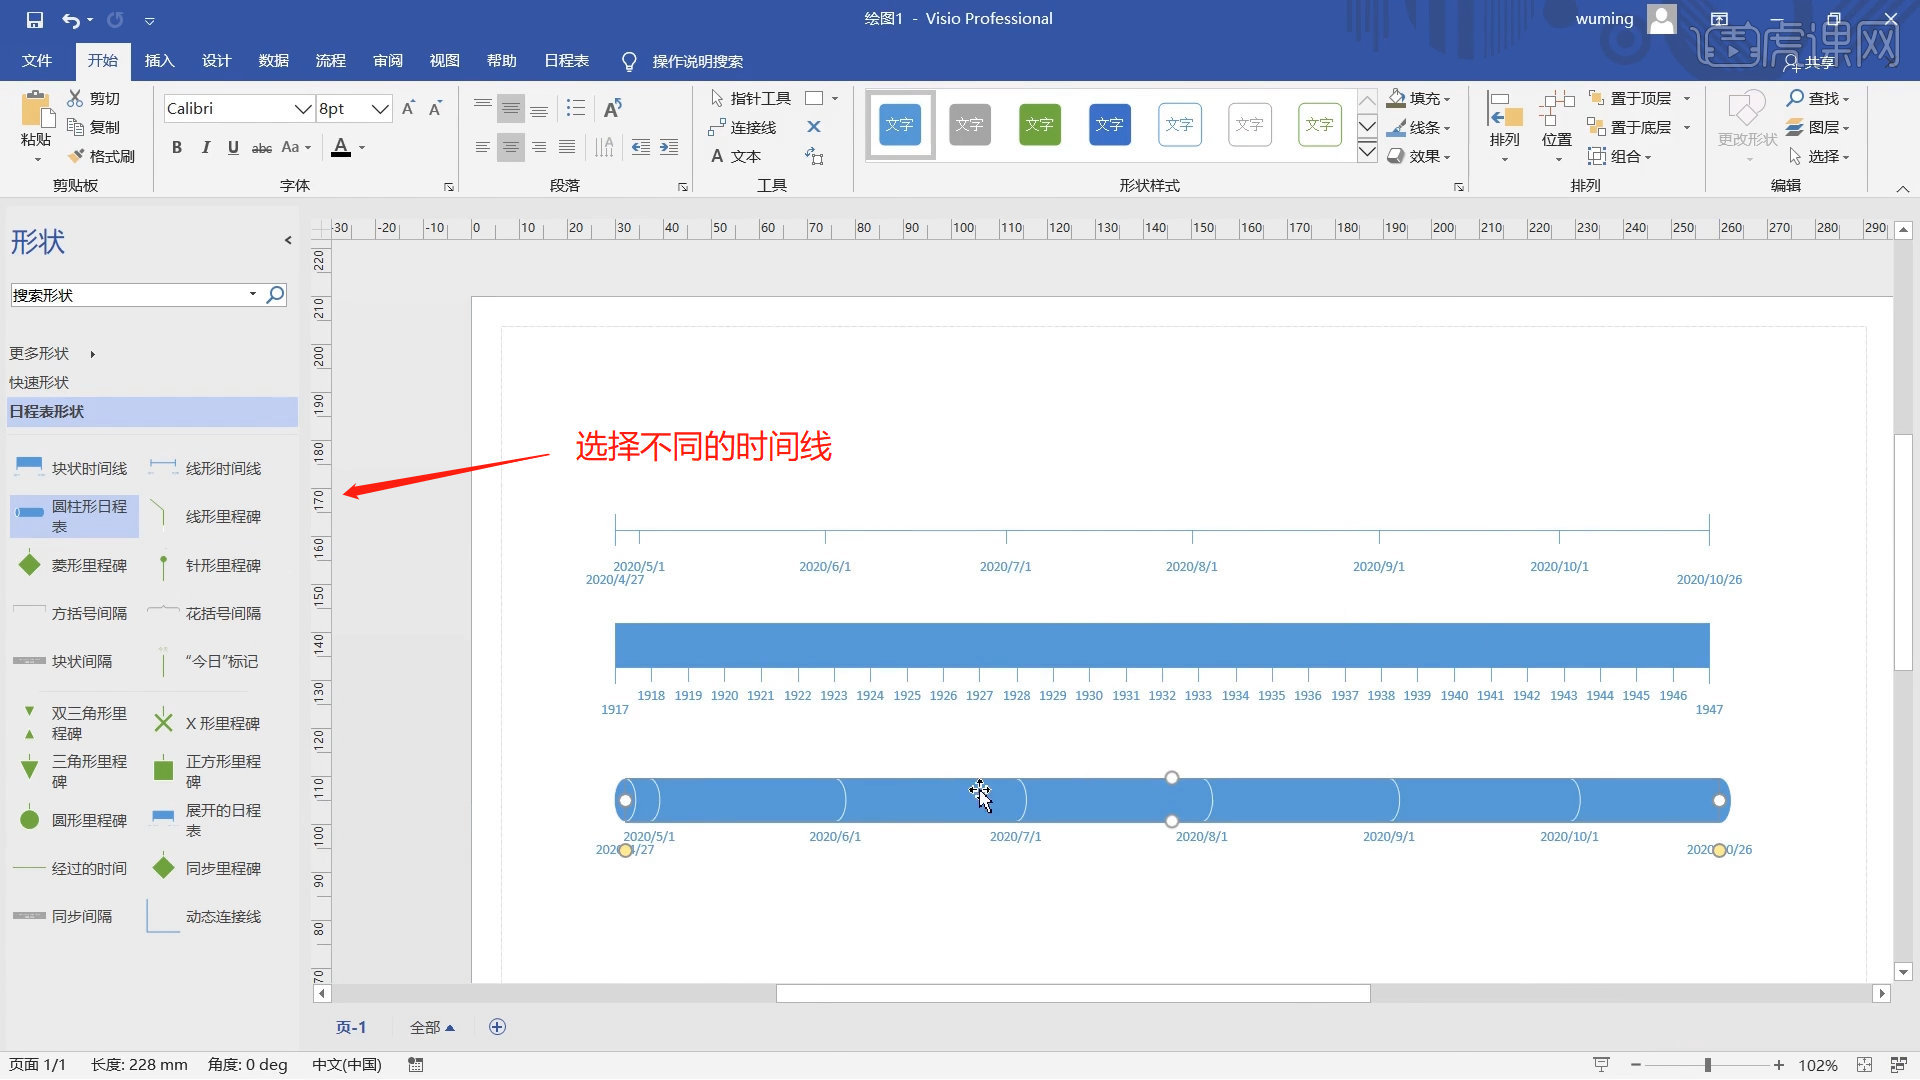Toggle justify text alignment

click(567, 147)
